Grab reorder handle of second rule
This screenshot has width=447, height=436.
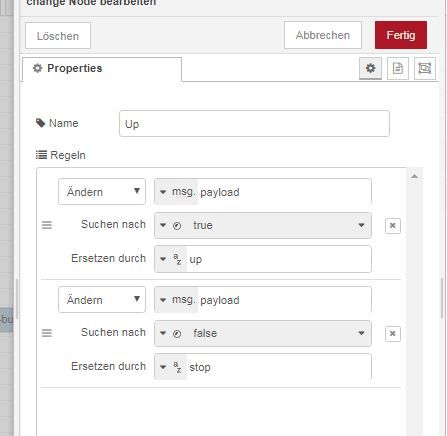pos(47,333)
